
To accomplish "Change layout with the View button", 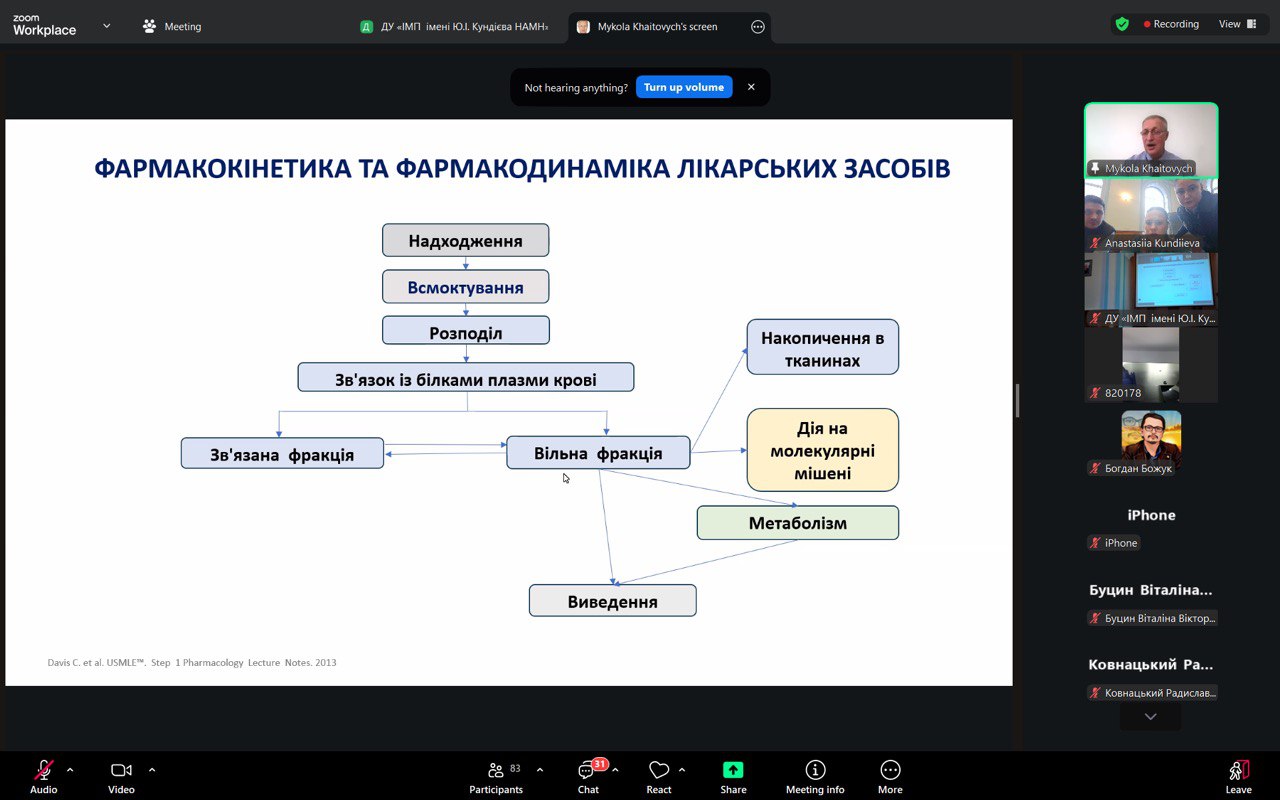I will point(1237,24).
